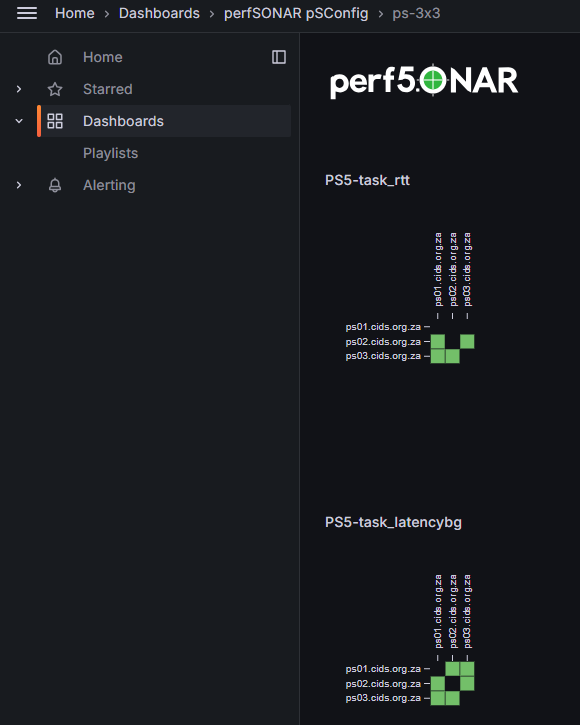Click PS5-task_rtt cell ps03 row, ps01 column
Image resolution: width=580 pixels, height=725 pixels.
pyautogui.click(x=438, y=356)
